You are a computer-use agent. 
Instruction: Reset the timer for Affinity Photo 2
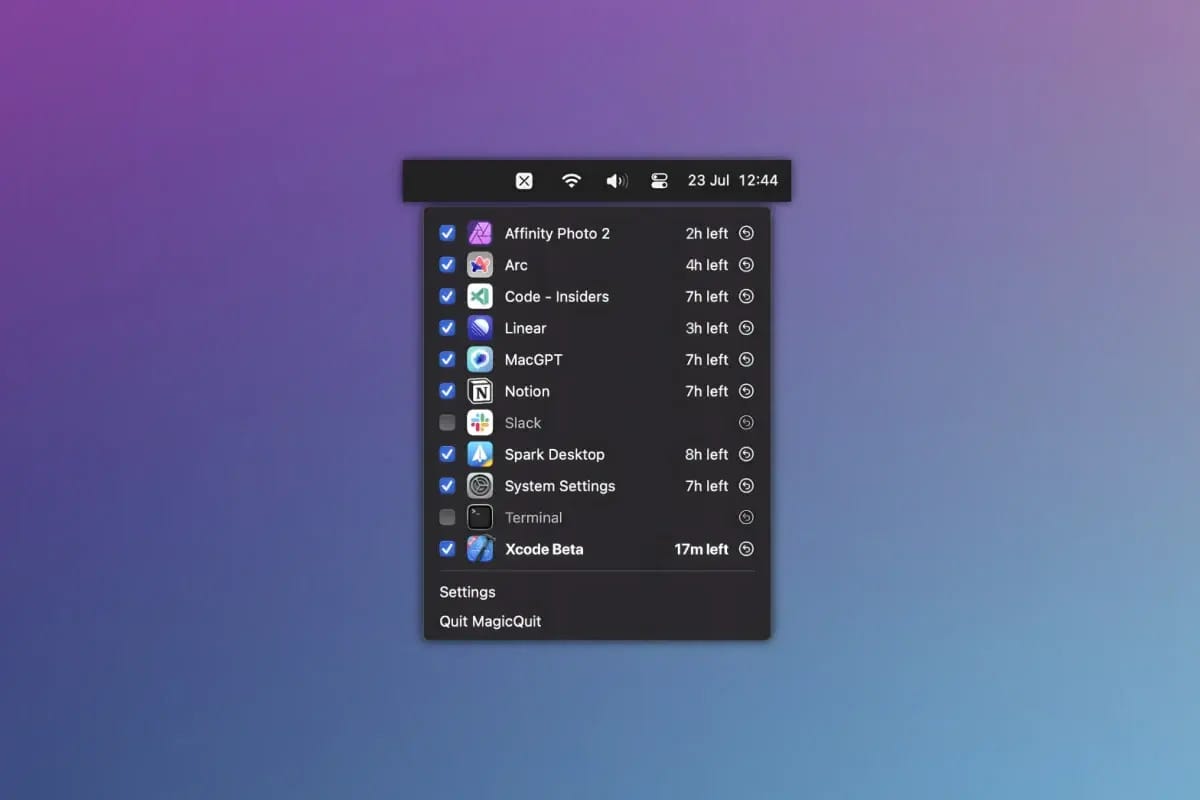click(746, 233)
